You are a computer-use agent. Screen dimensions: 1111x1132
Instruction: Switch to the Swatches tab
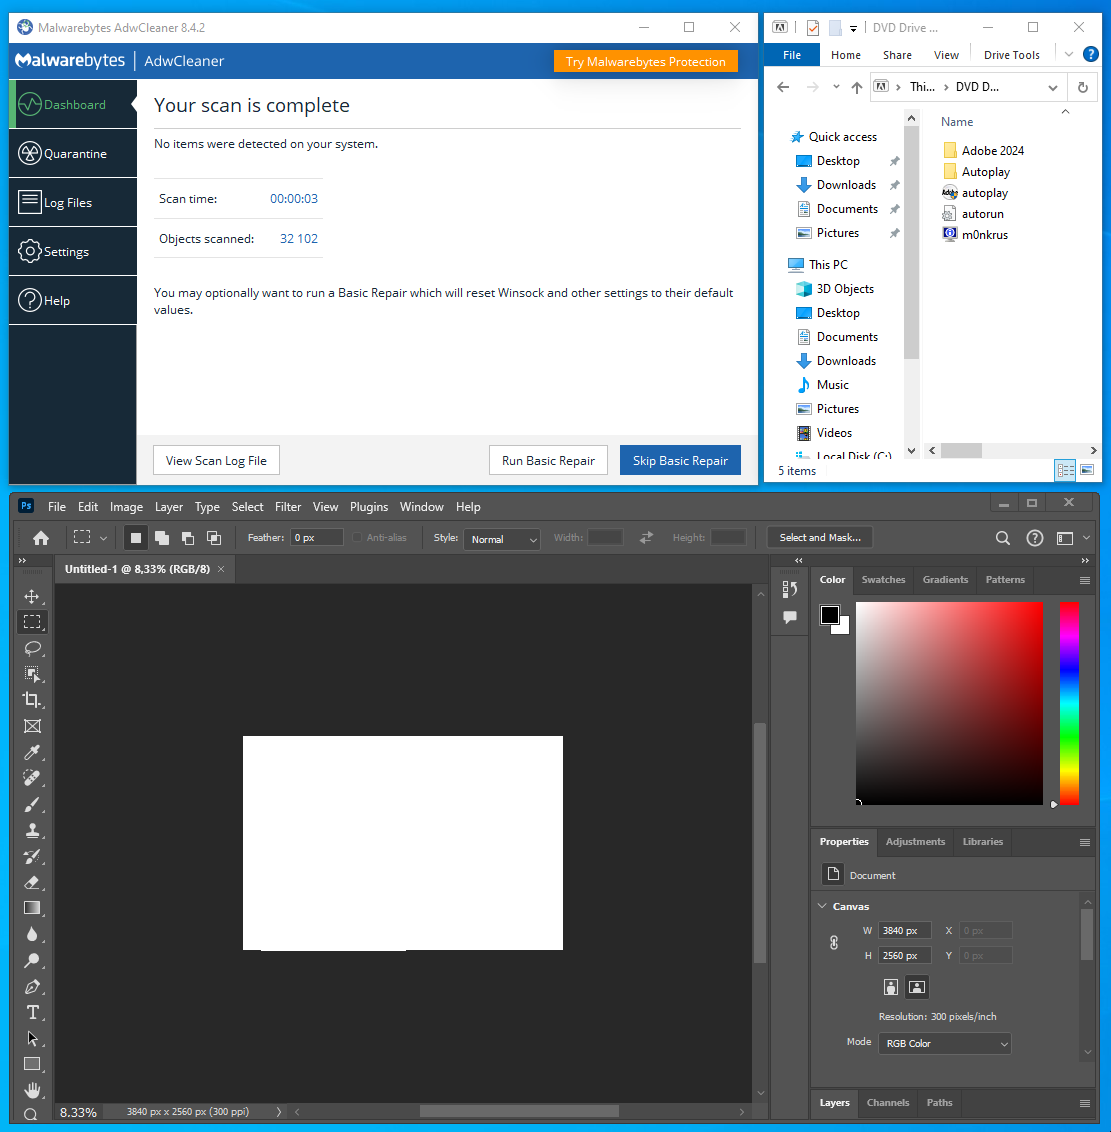pyautogui.click(x=883, y=580)
